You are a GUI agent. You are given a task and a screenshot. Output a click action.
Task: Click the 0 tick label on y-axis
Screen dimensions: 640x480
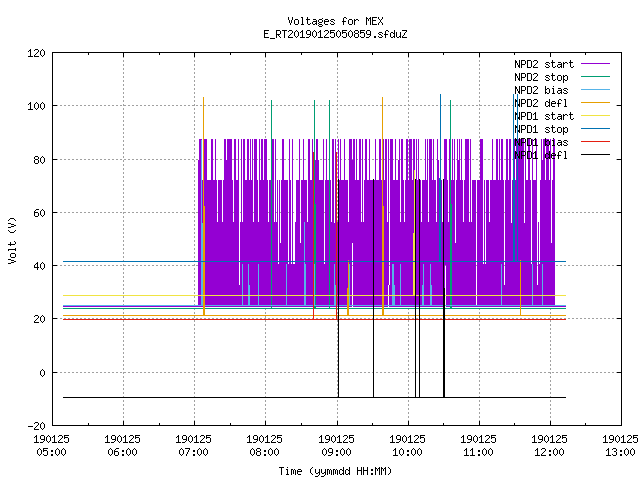click(42, 373)
